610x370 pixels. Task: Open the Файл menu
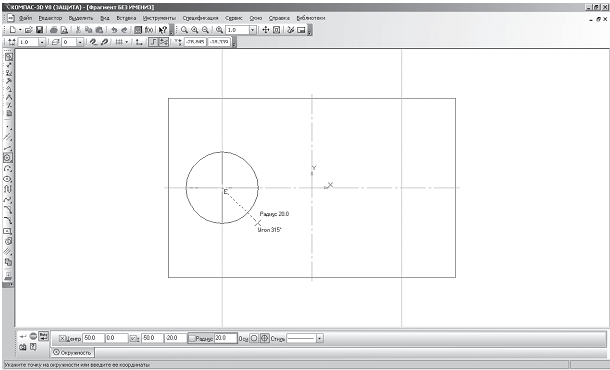pos(26,18)
